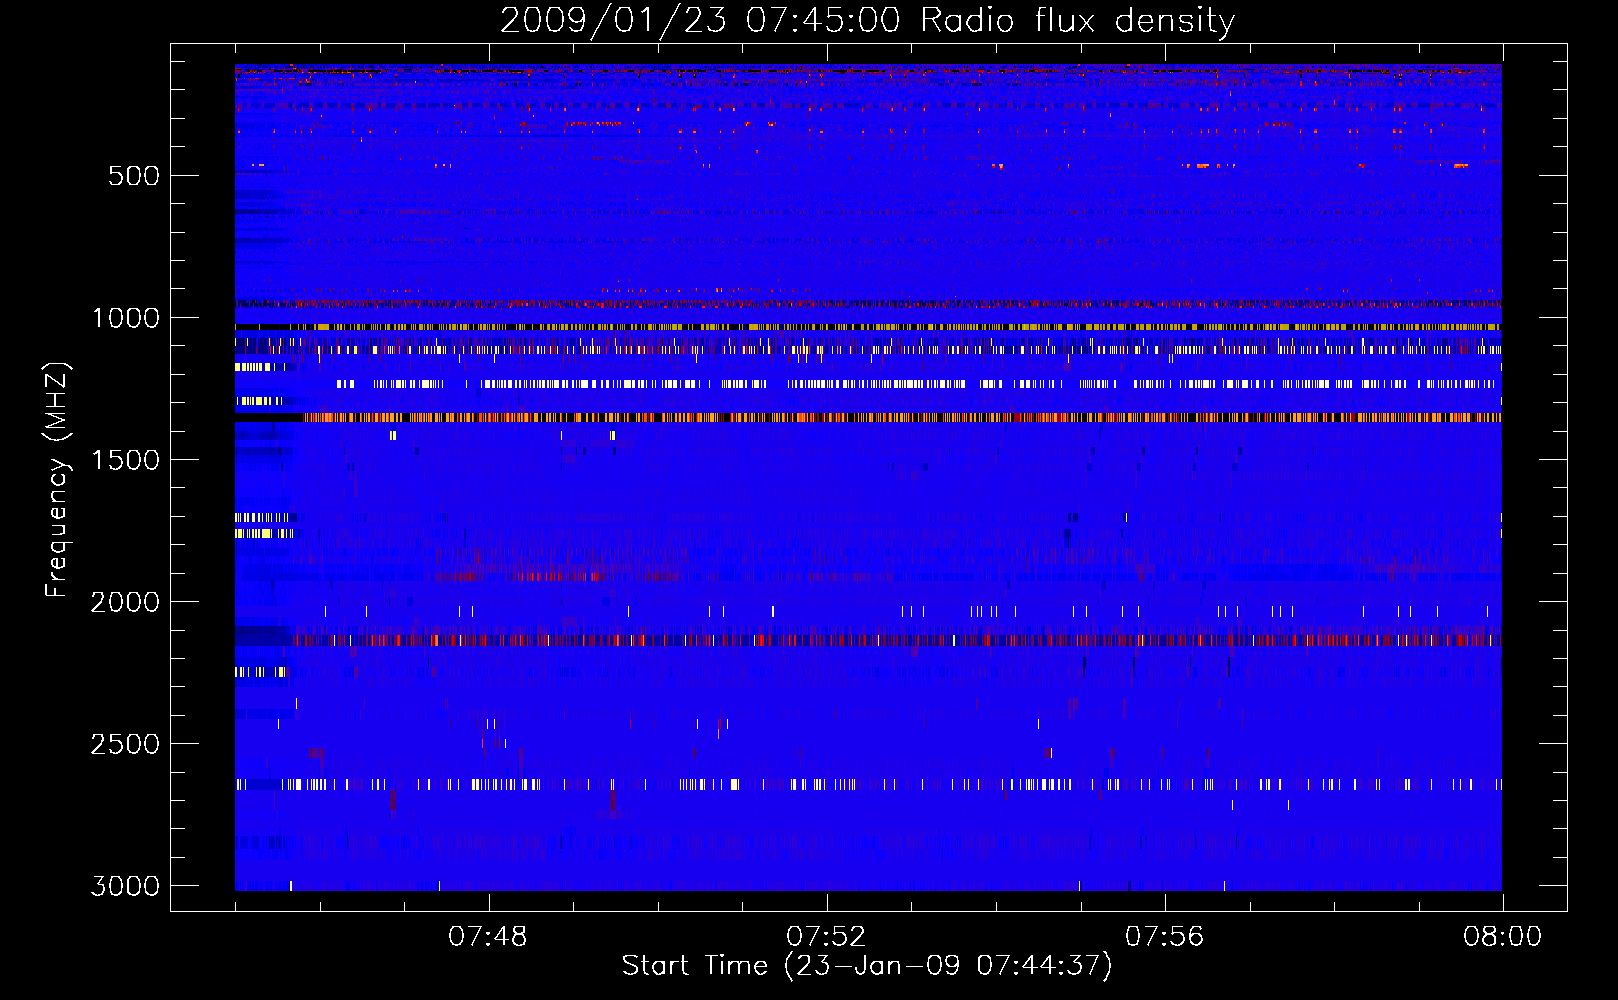Screen dimensions: 1618x1000
Task: Select the 3000 frequency tick label
Action: tap(125, 886)
